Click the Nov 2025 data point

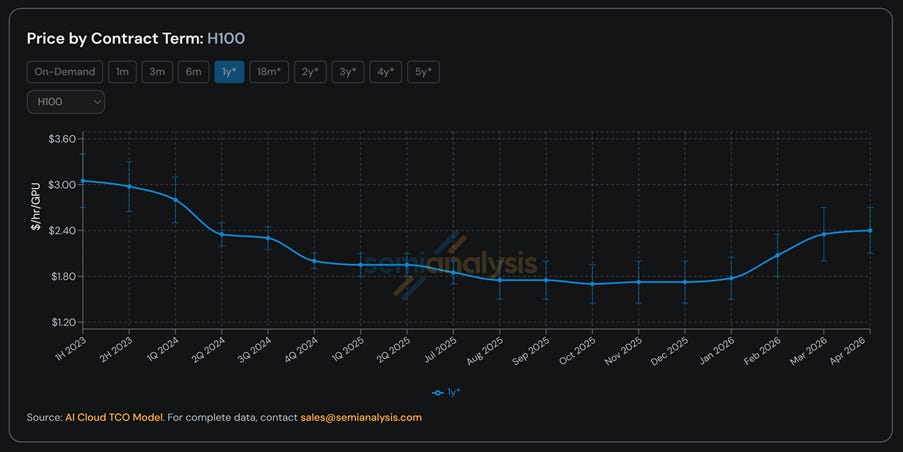coord(639,282)
